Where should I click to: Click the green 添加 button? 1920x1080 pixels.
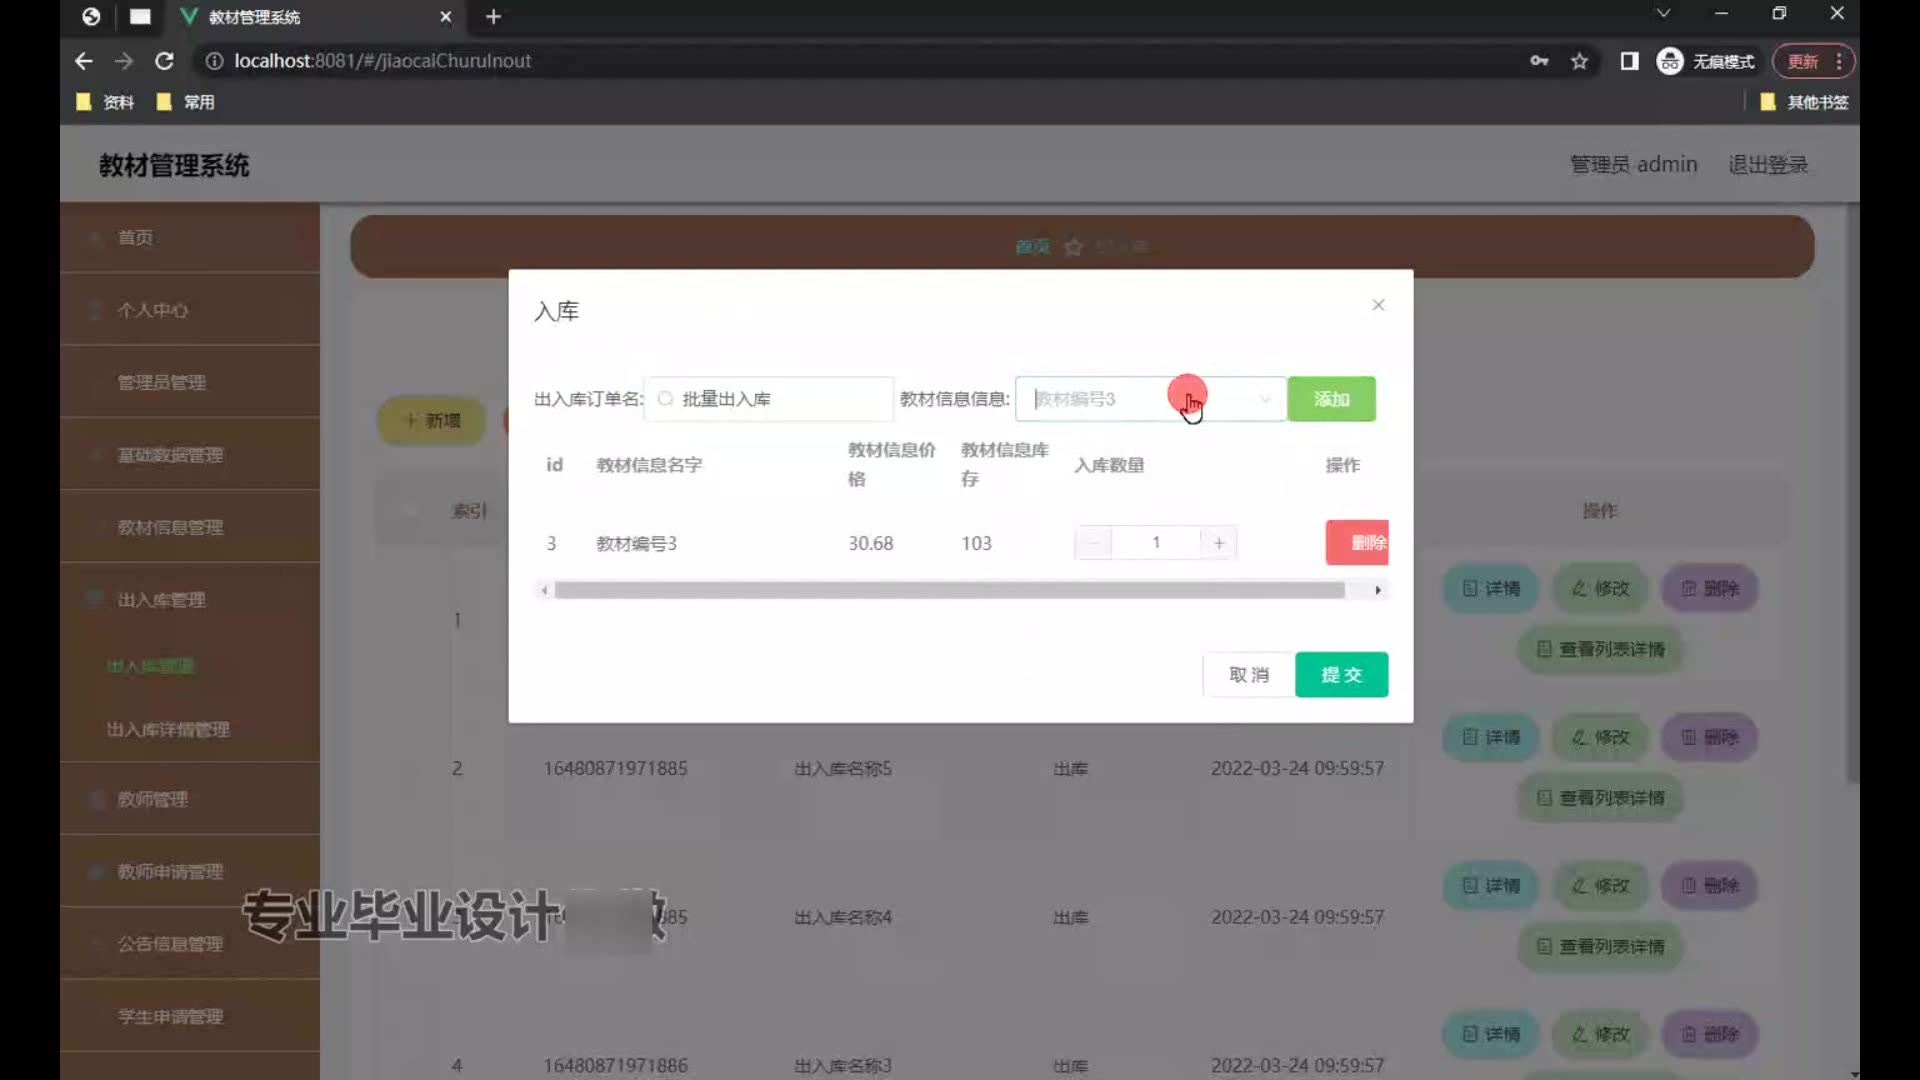coord(1331,399)
